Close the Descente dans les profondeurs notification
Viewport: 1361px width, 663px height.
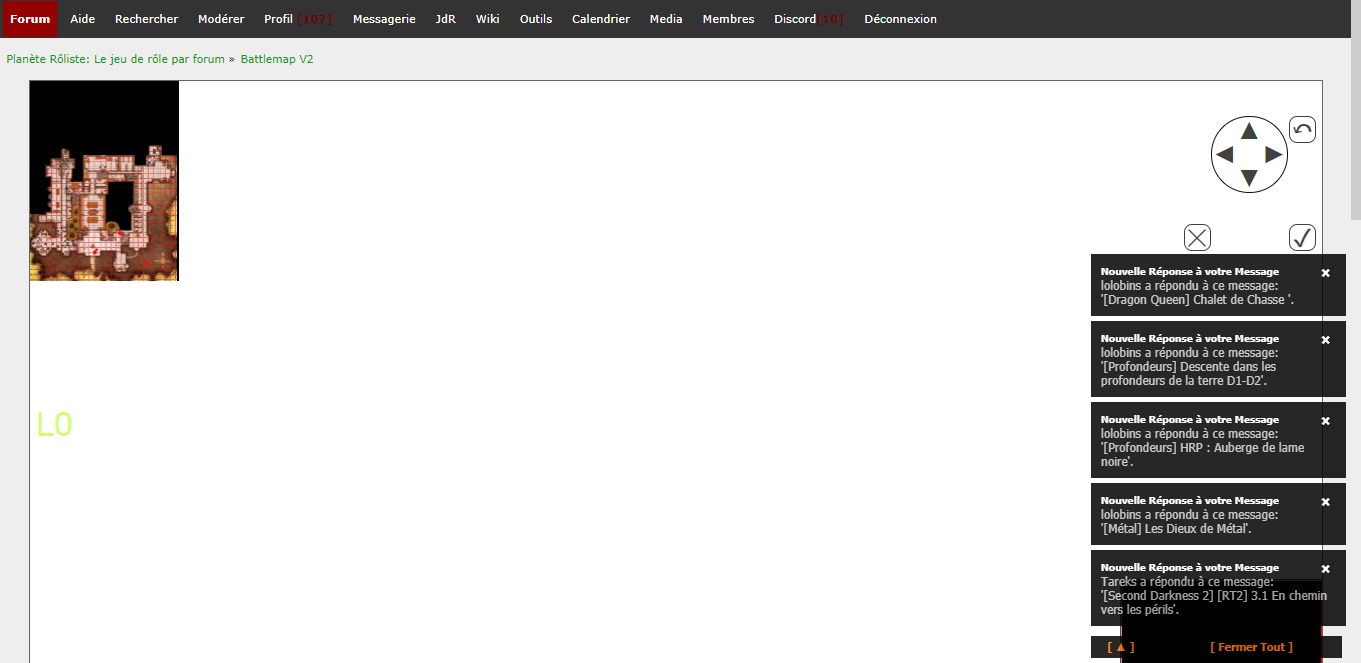click(x=1325, y=340)
